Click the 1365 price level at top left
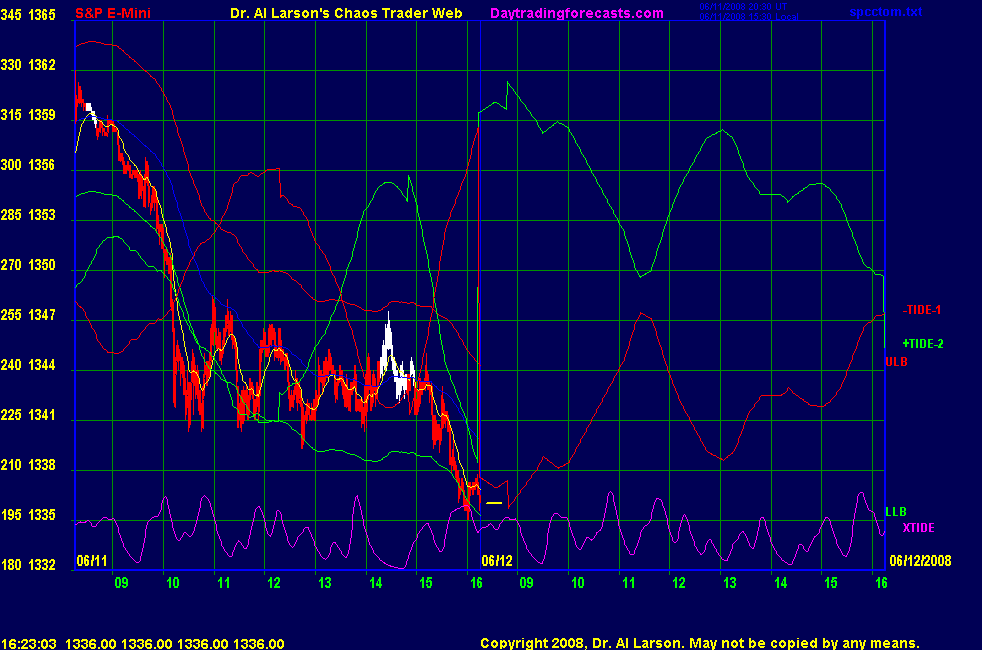This screenshot has width=982, height=650. [43, 15]
